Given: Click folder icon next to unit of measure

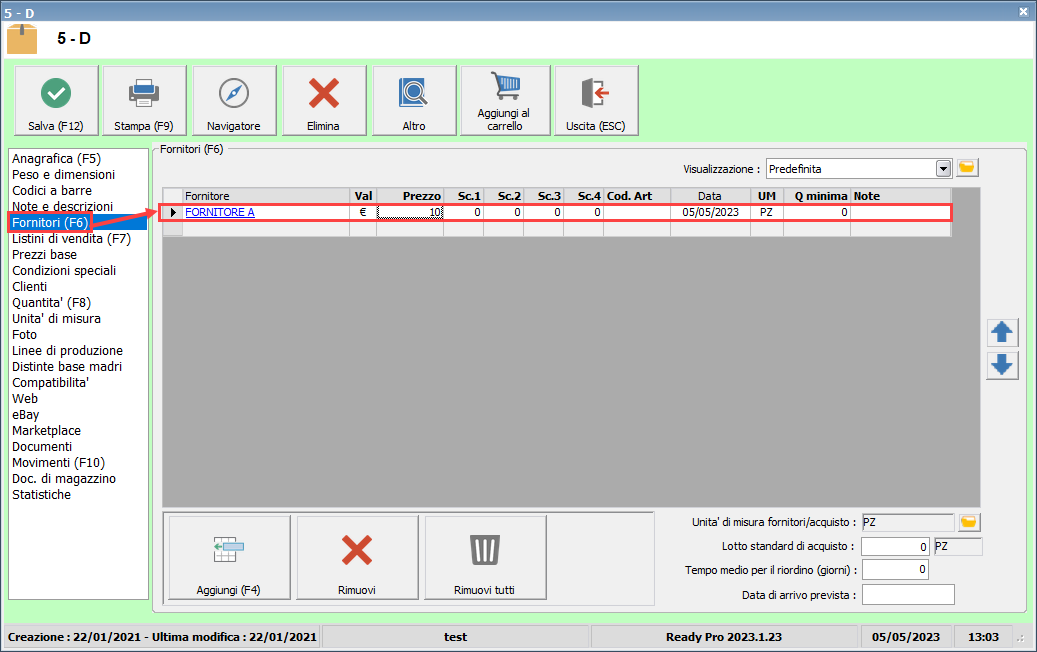Looking at the screenshot, I should (x=969, y=522).
